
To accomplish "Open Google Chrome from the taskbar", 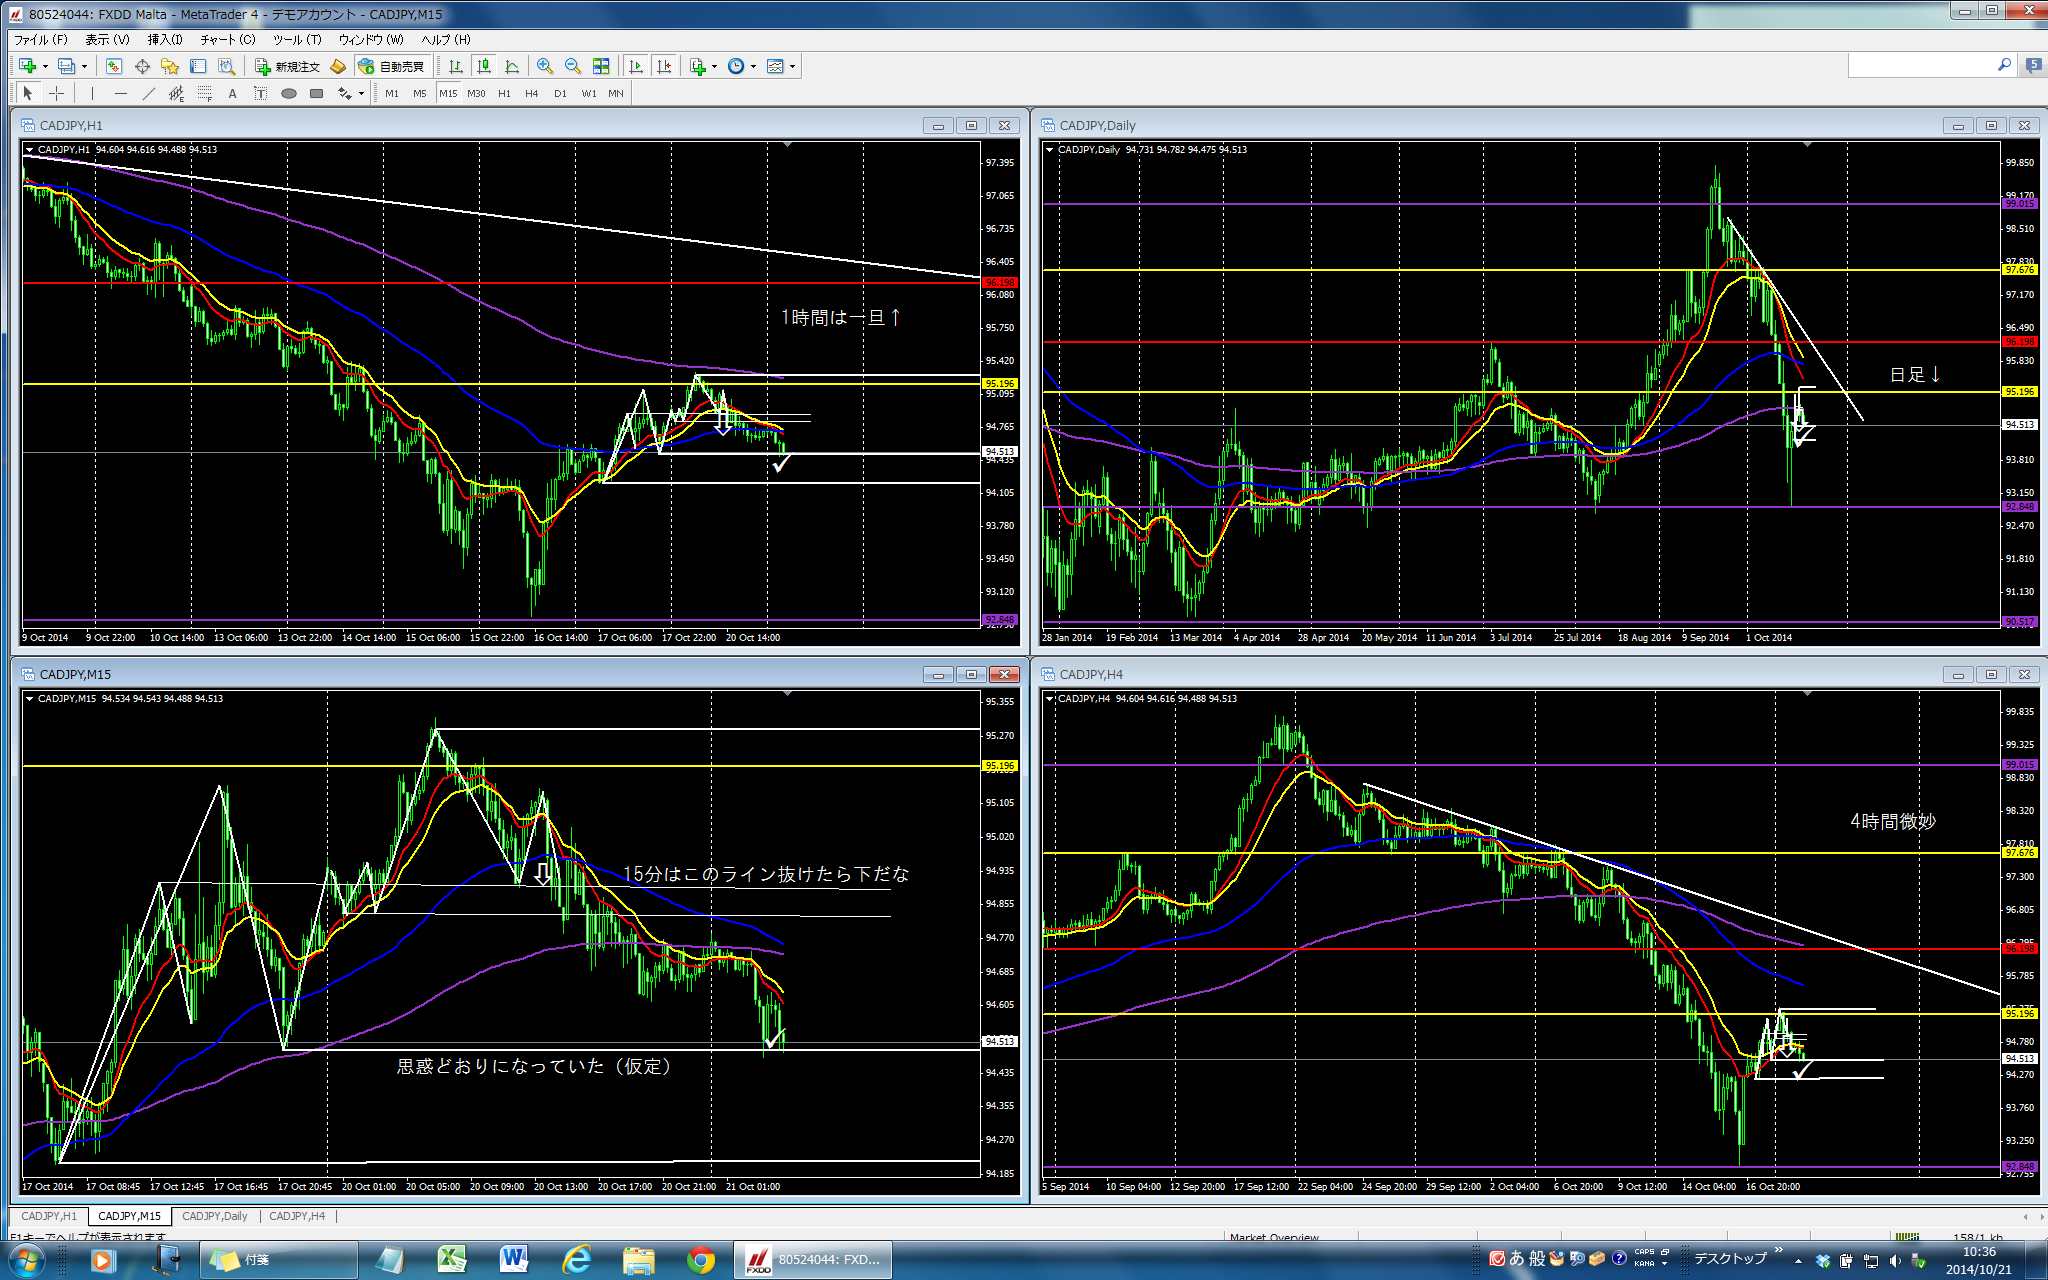I will pyautogui.click(x=700, y=1260).
